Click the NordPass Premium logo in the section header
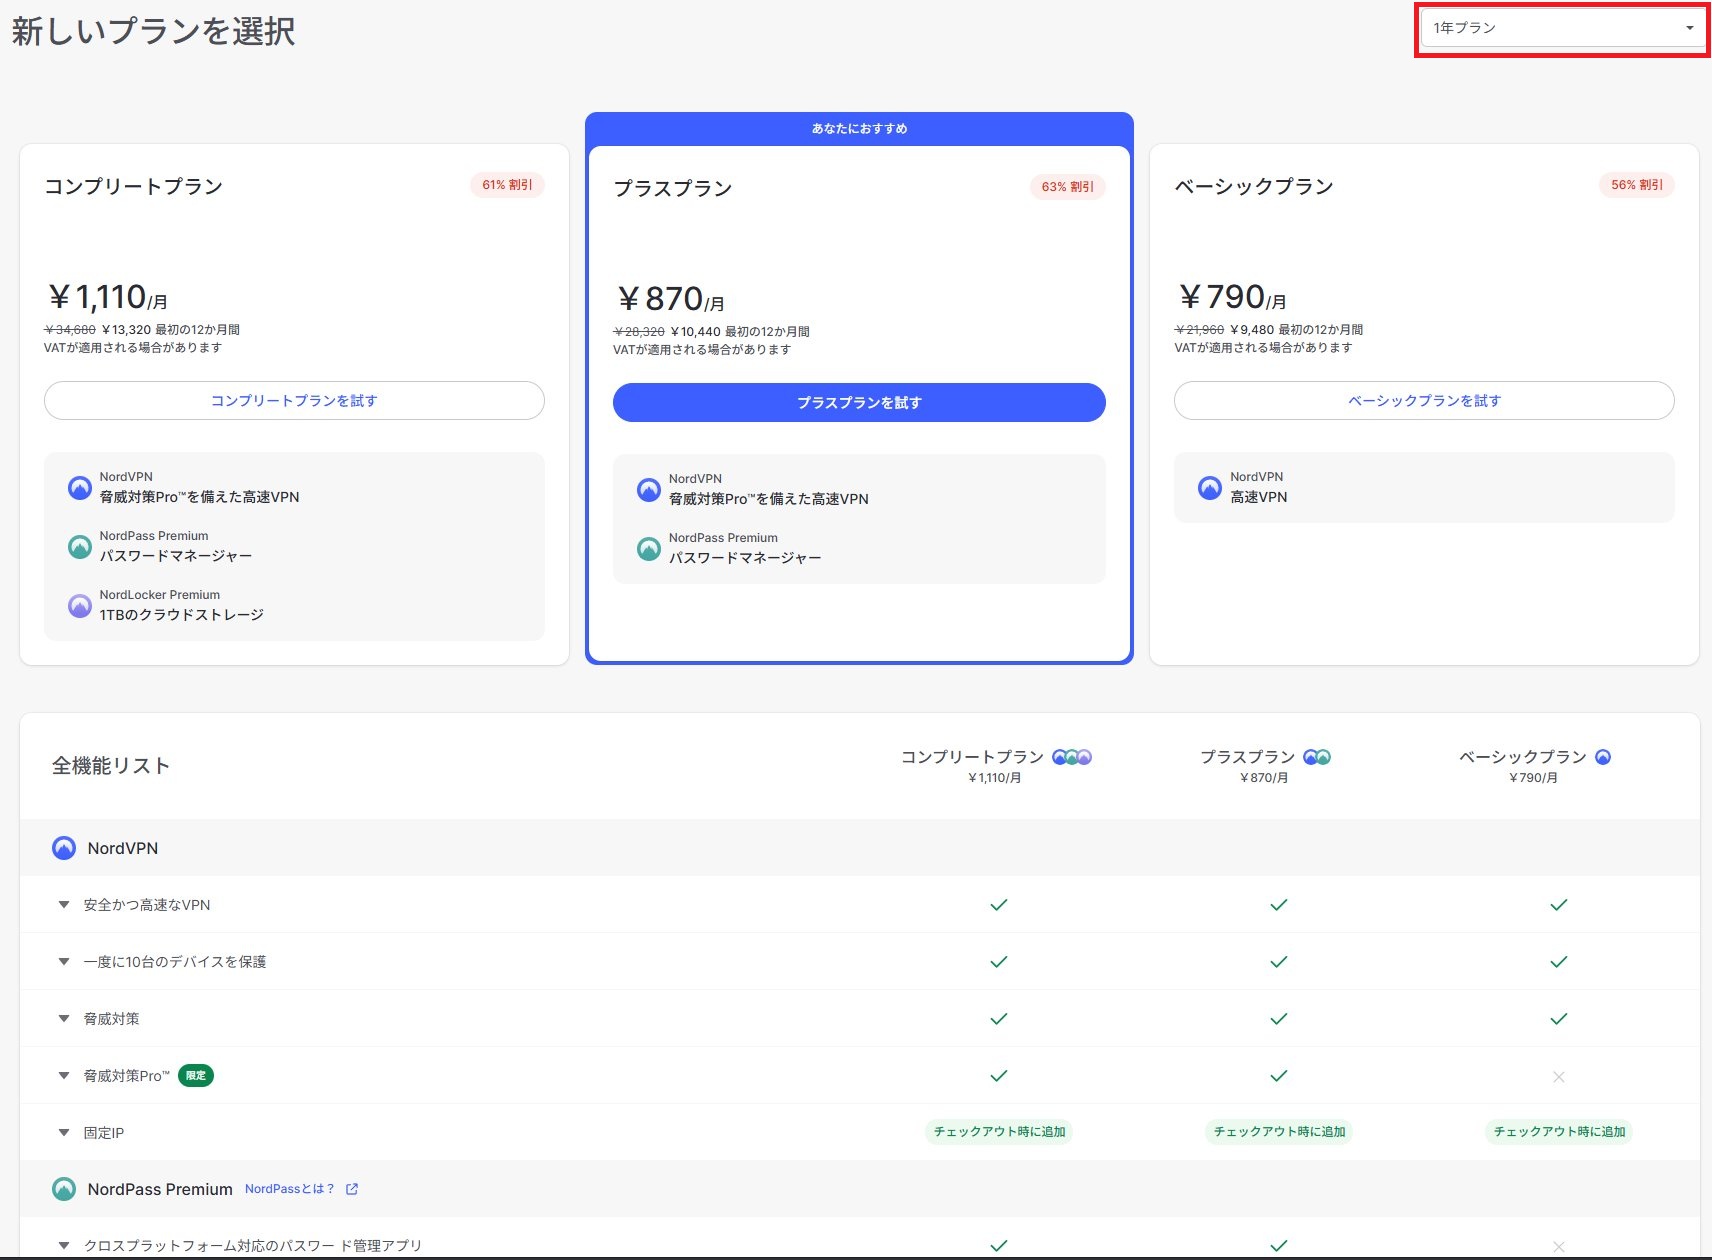The height and width of the screenshot is (1260, 1712). [x=64, y=1189]
